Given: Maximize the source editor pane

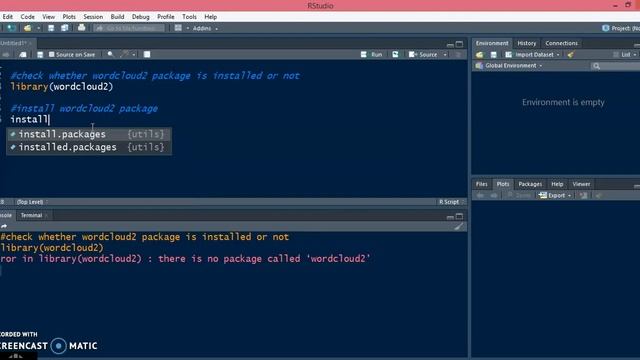Looking at the screenshot, I should click(x=460, y=44).
